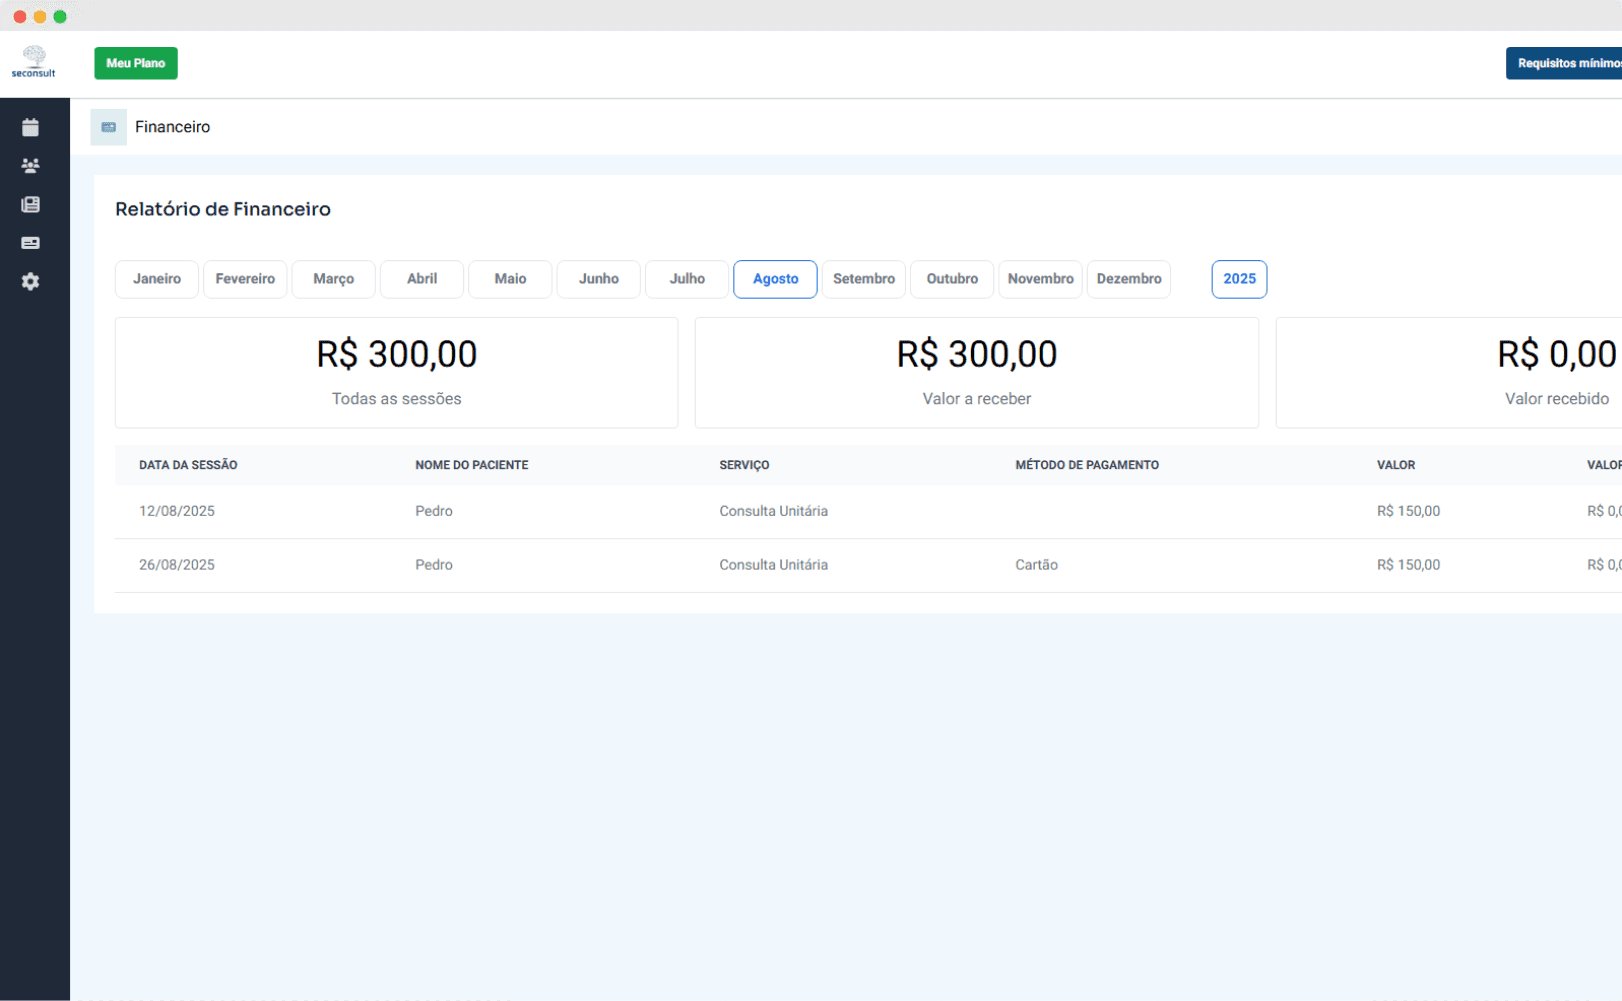Open the calendar icon in sidebar
Viewport: 1622px width, 1001px height.
click(30, 127)
